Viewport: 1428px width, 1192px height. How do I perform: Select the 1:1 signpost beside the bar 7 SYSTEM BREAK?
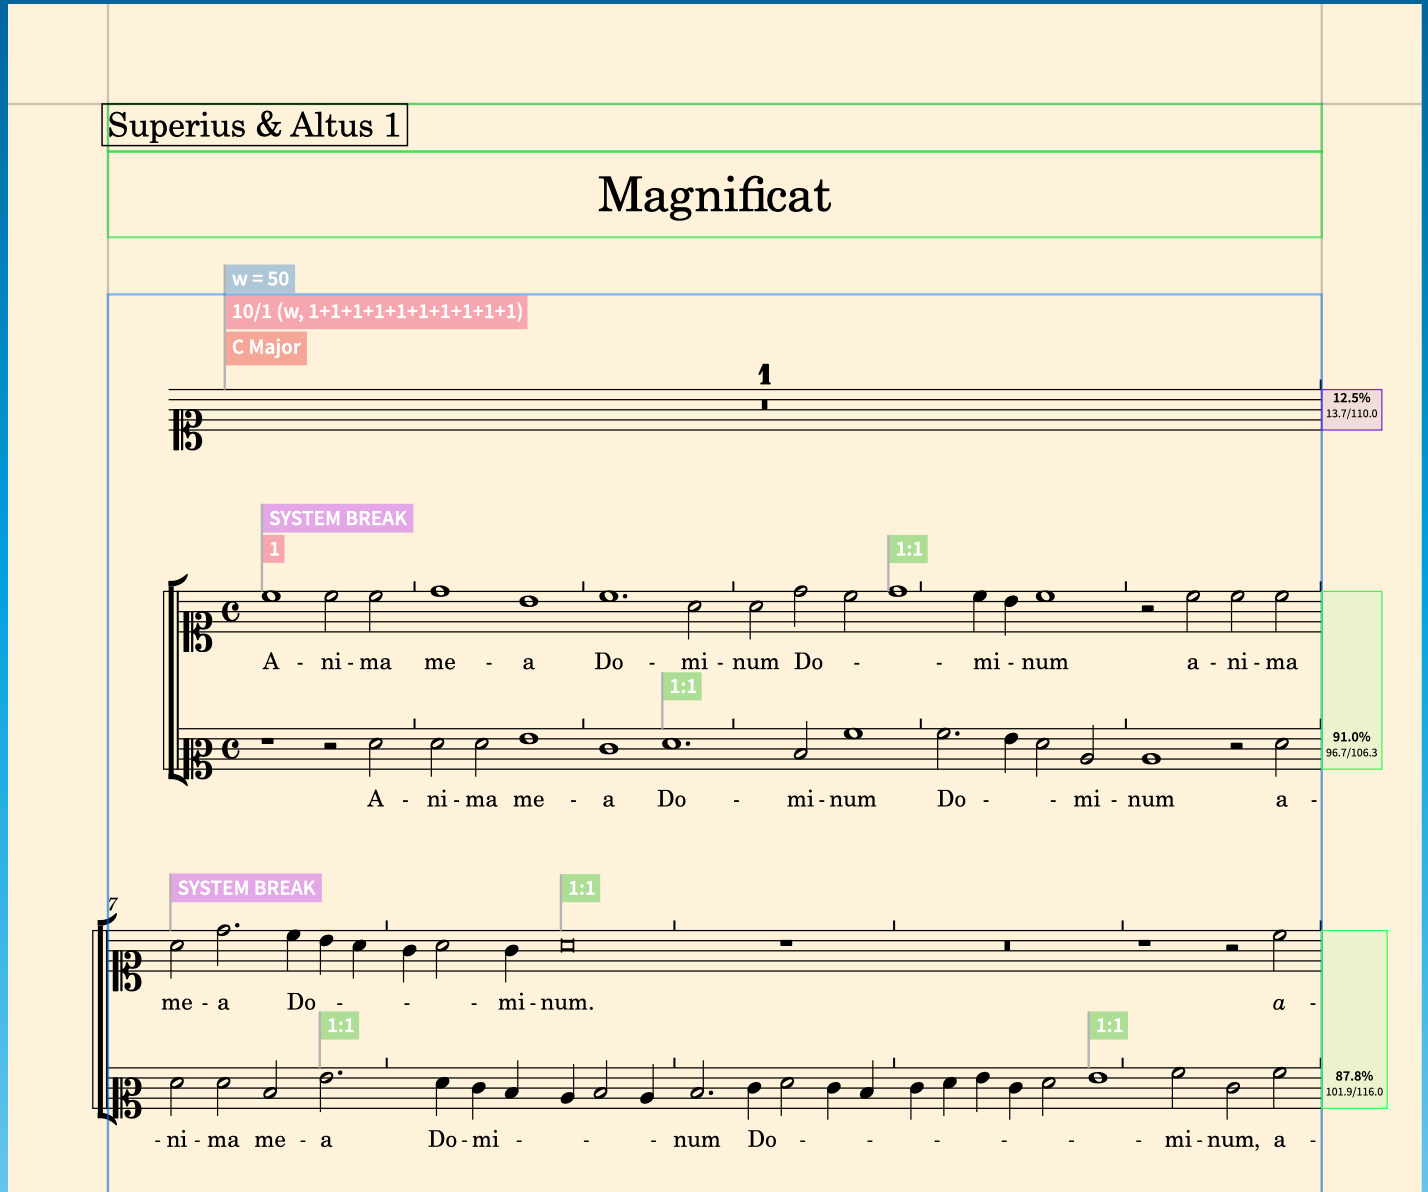580,888
